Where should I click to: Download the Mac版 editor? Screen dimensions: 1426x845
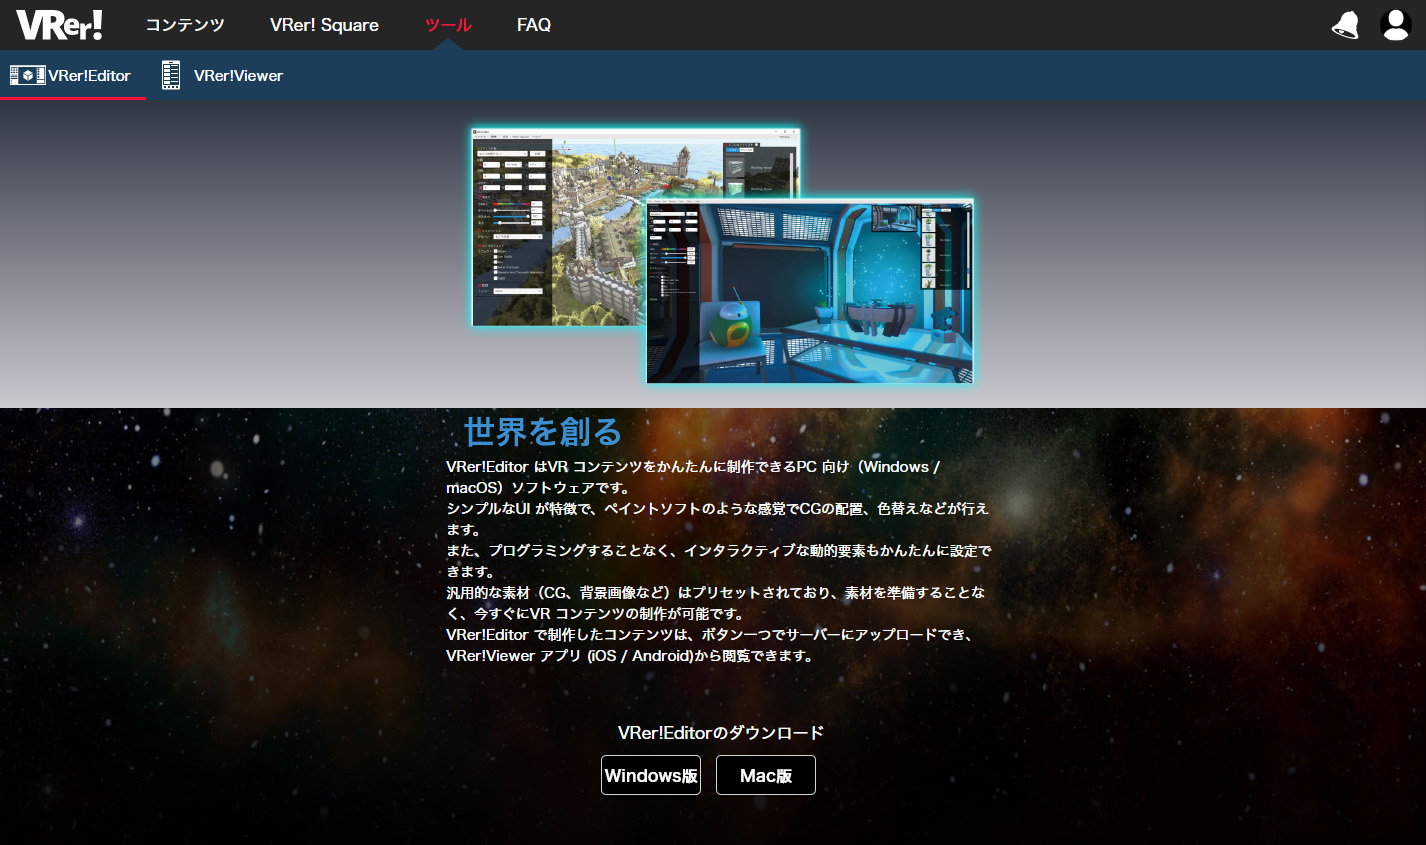[766, 775]
